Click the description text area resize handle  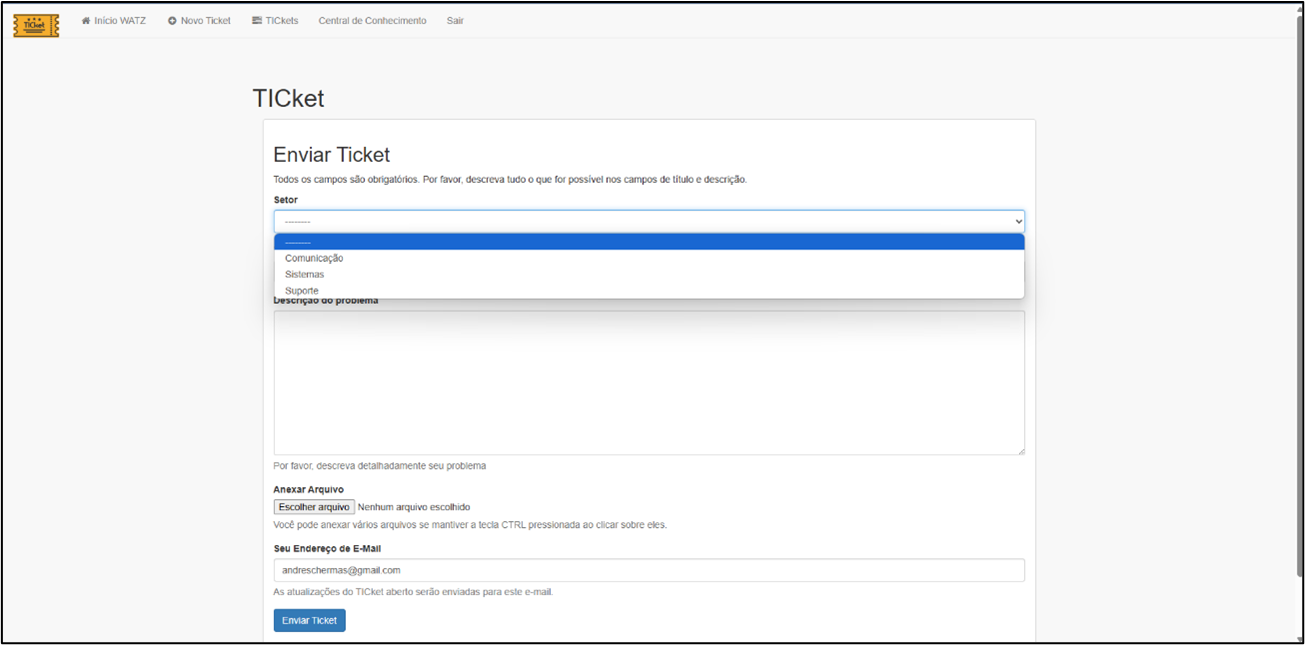point(1020,450)
